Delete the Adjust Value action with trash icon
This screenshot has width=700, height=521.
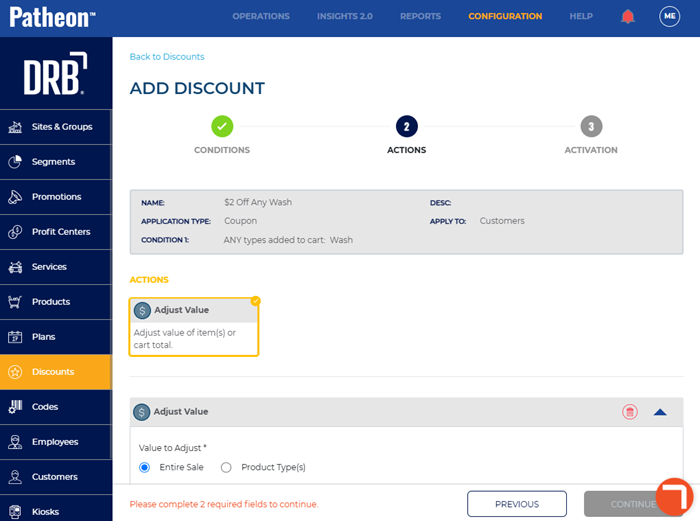click(x=630, y=412)
